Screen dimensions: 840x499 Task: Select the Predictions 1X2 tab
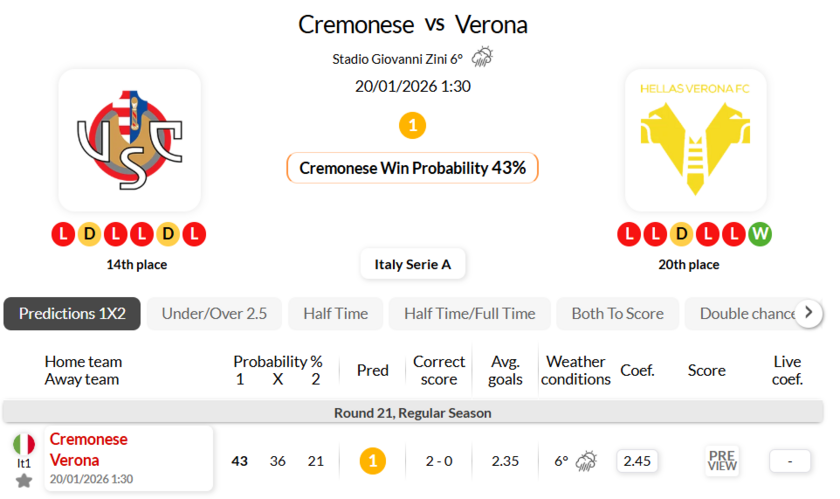click(x=72, y=314)
